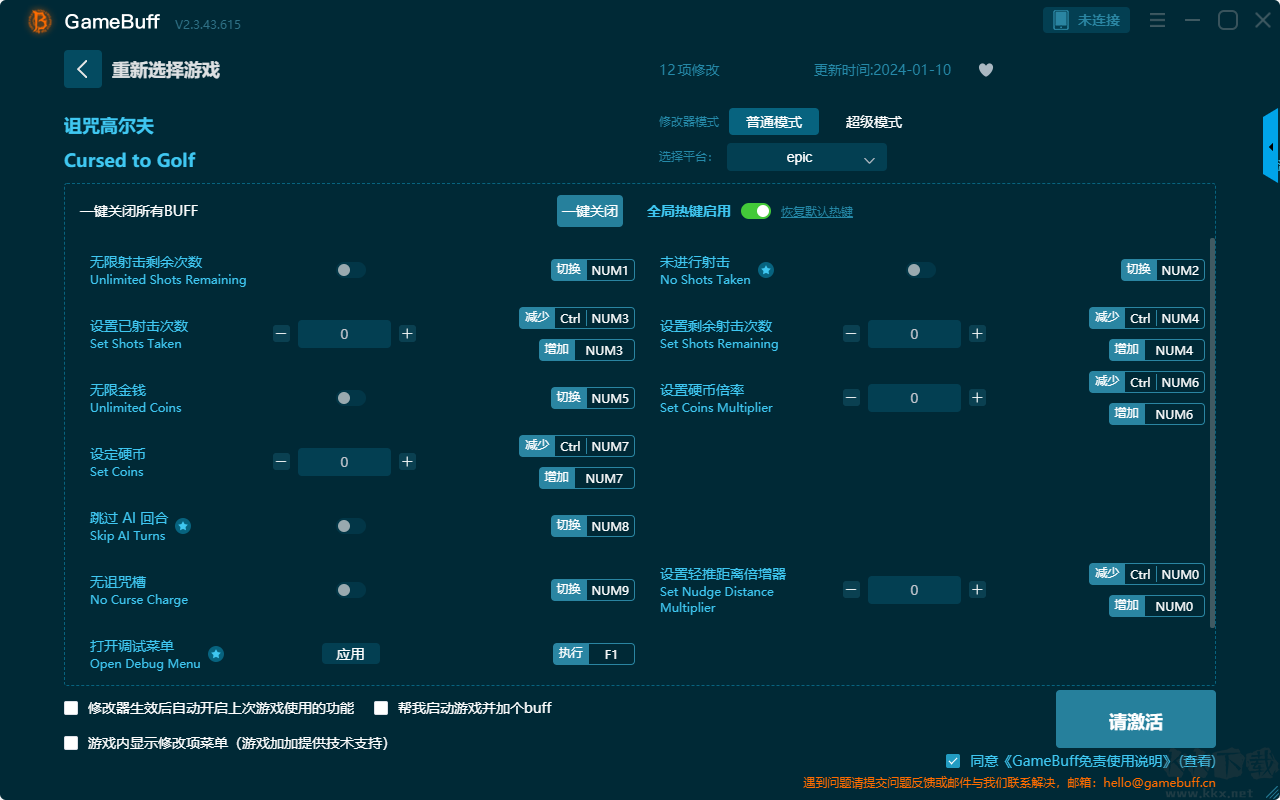Click the Set Coins Multiplier value field

point(914,398)
